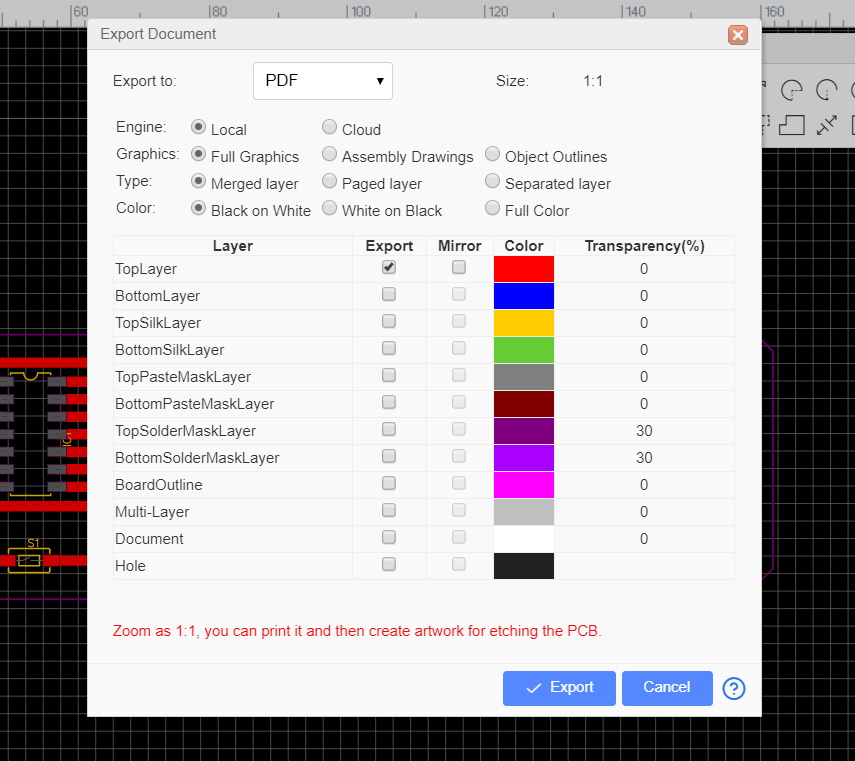Check Export for TopPasteMaskLayer

pos(389,375)
